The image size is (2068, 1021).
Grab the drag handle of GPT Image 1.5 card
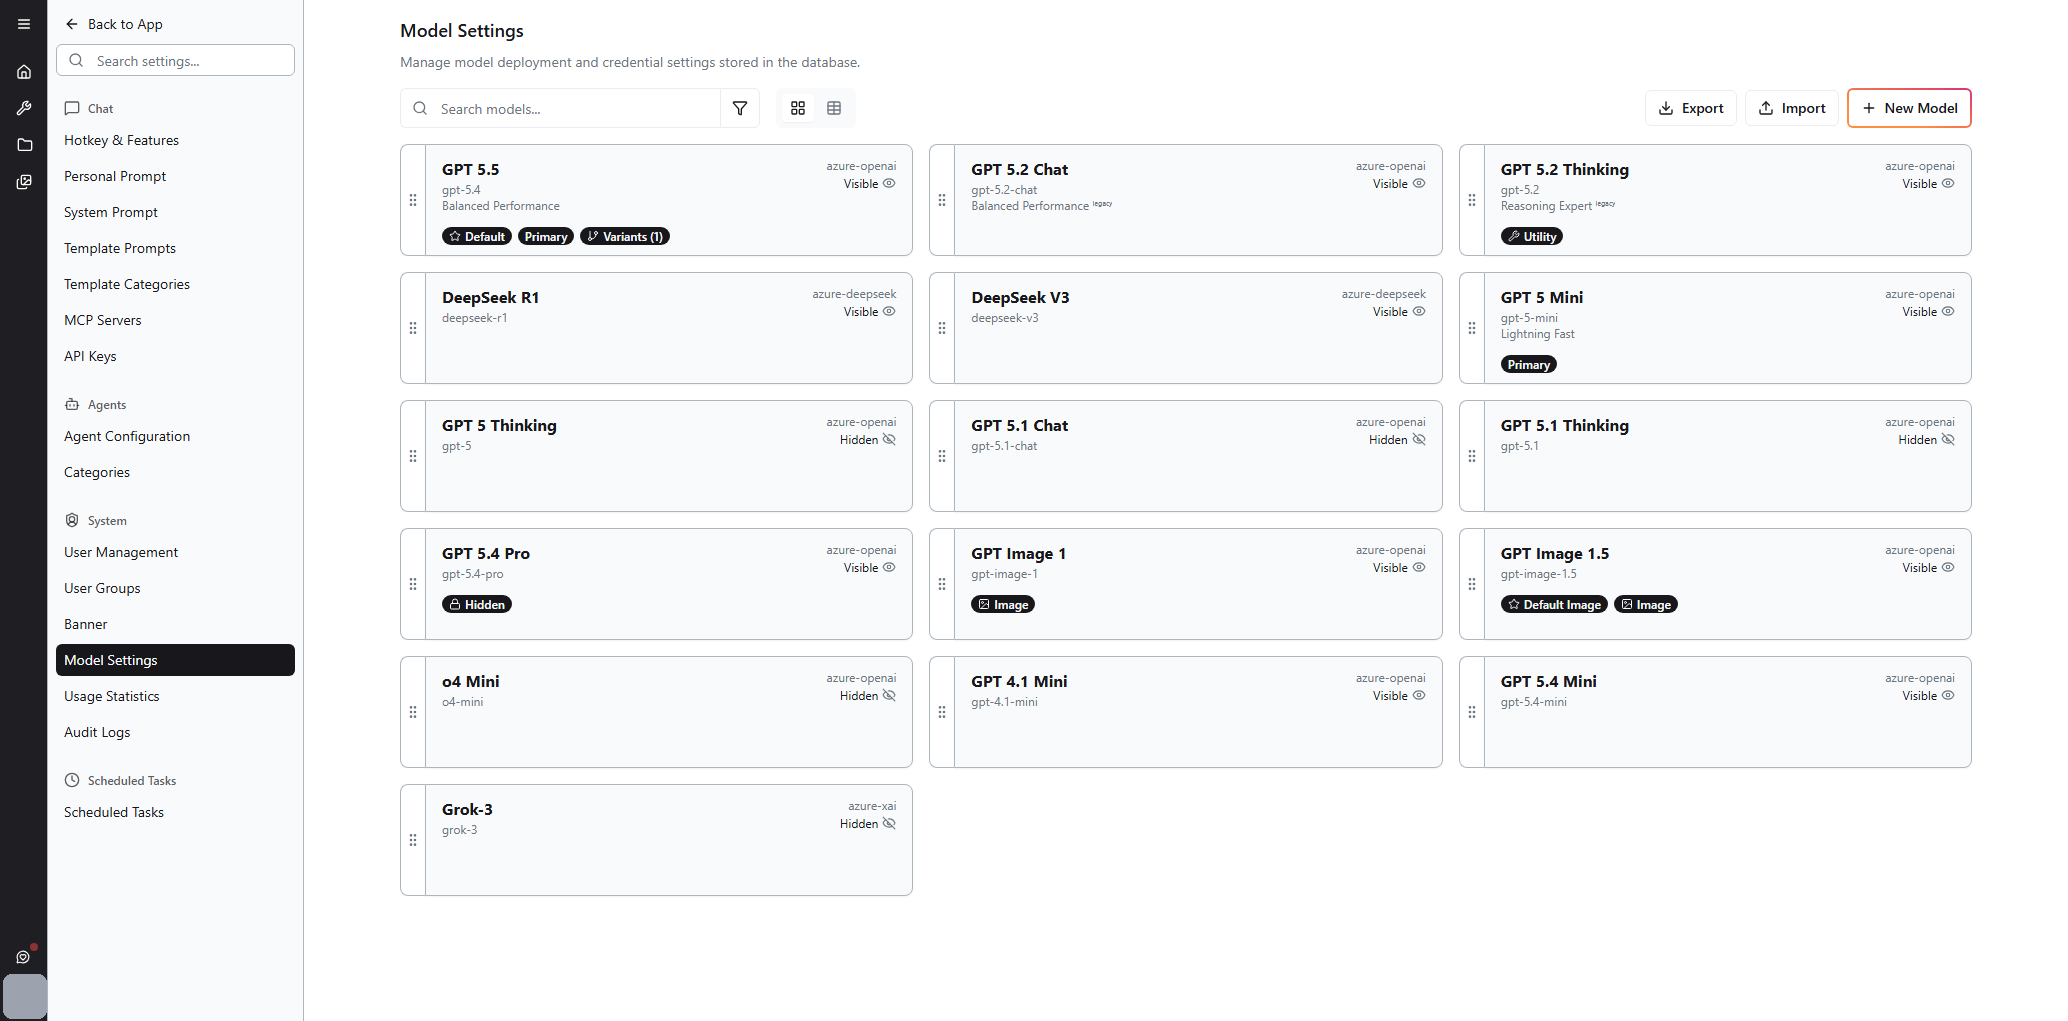click(x=1472, y=584)
